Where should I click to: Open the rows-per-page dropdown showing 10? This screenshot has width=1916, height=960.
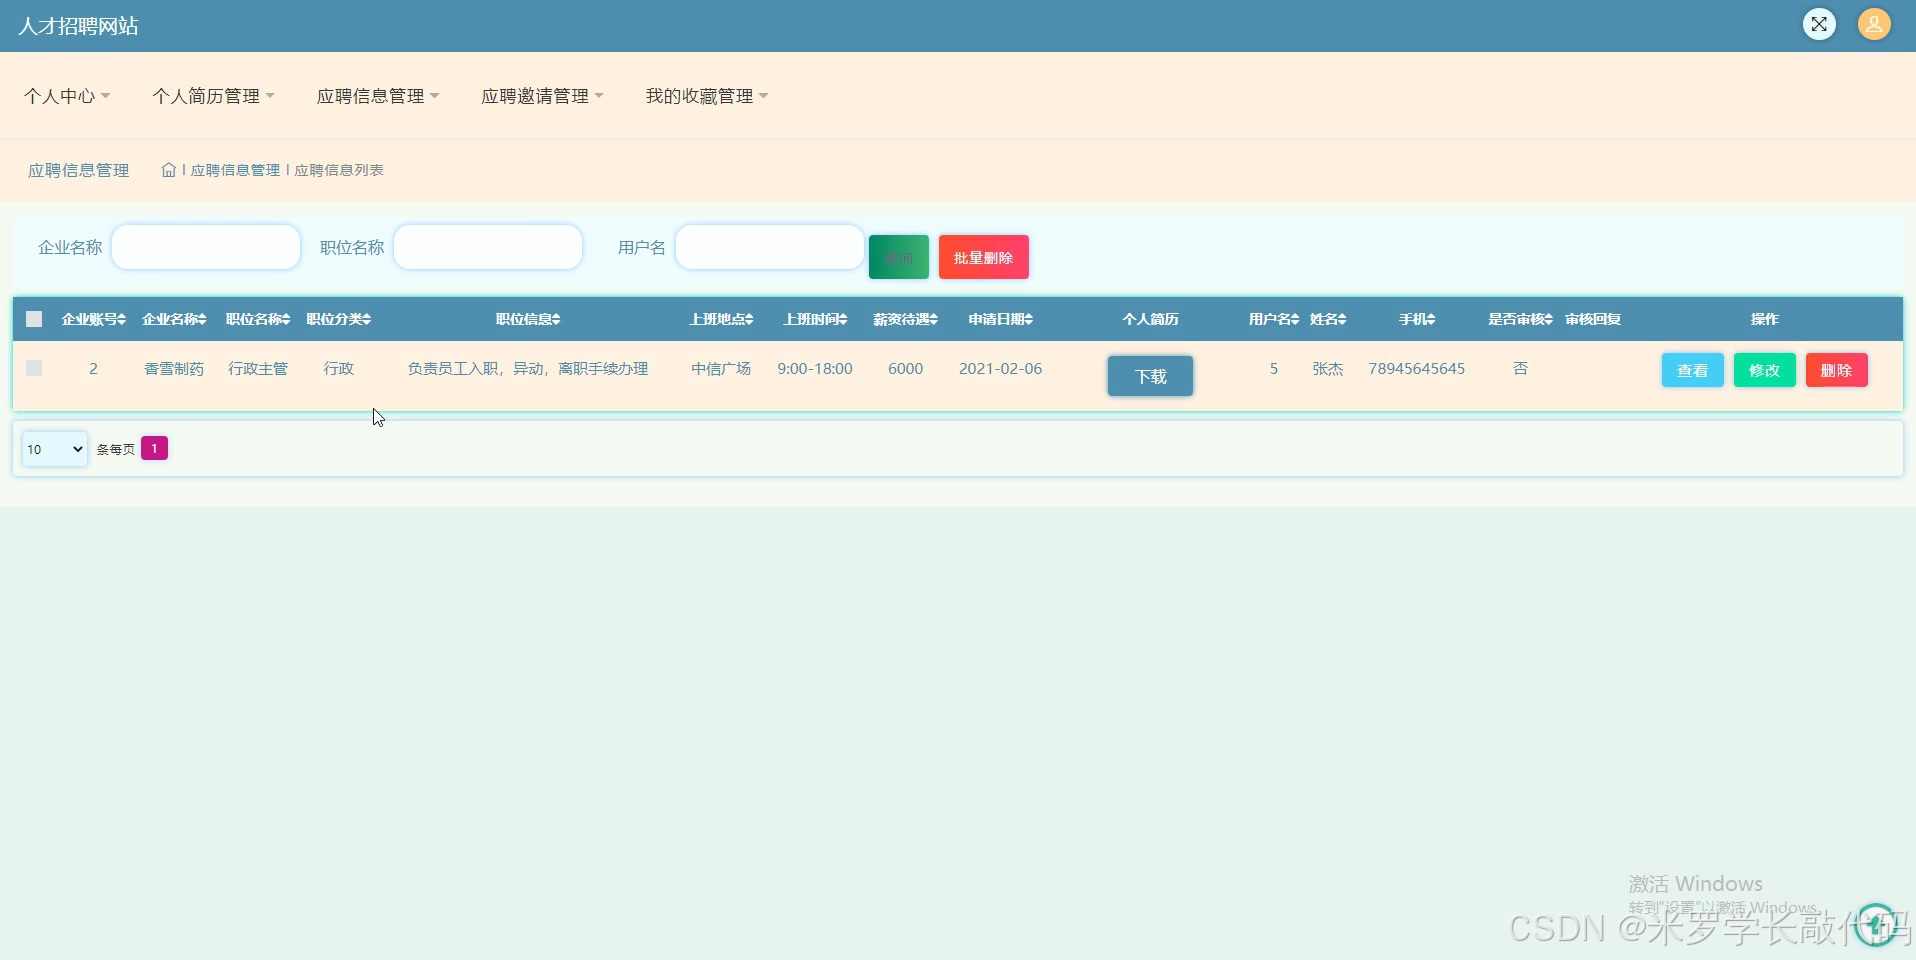pos(55,449)
